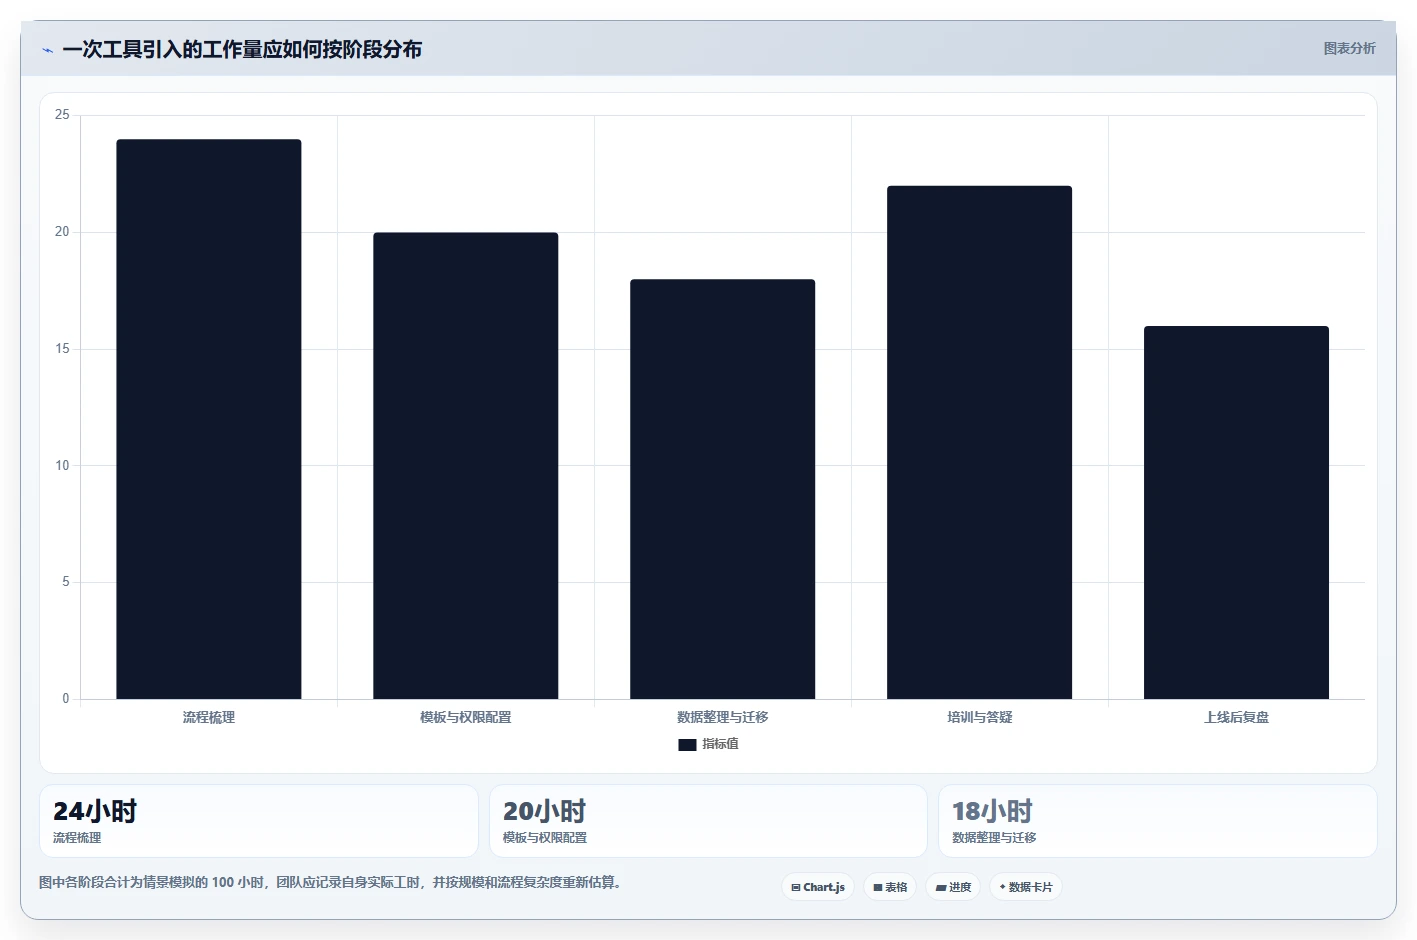The width and height of the screenshot is (1417, 940).
Task: Toggle the 指标值 legend label
Action: point(720,744)
